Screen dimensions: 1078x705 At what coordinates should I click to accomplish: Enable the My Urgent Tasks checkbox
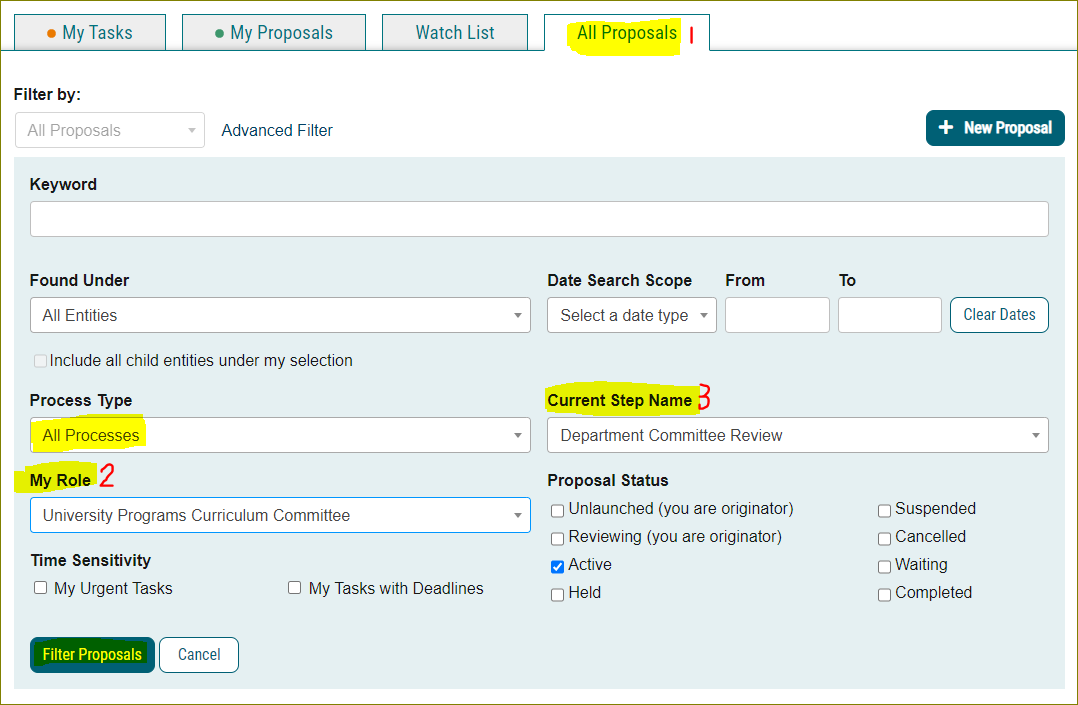[x=41, y=588]
